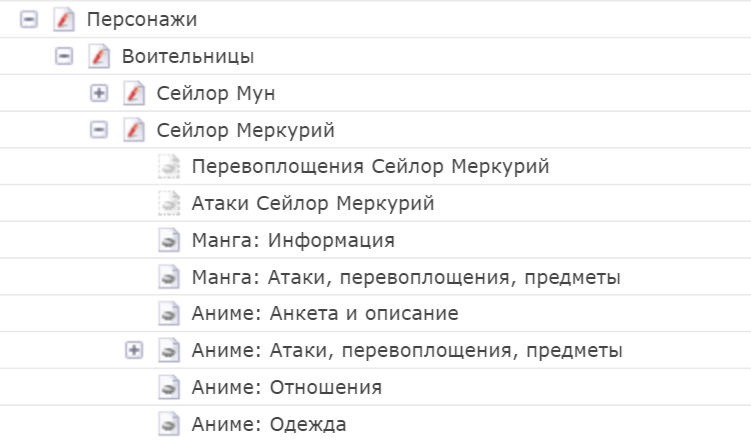751x441 pixels.
Task: Open the Манга: Информация page
Action: click(293, 241)
